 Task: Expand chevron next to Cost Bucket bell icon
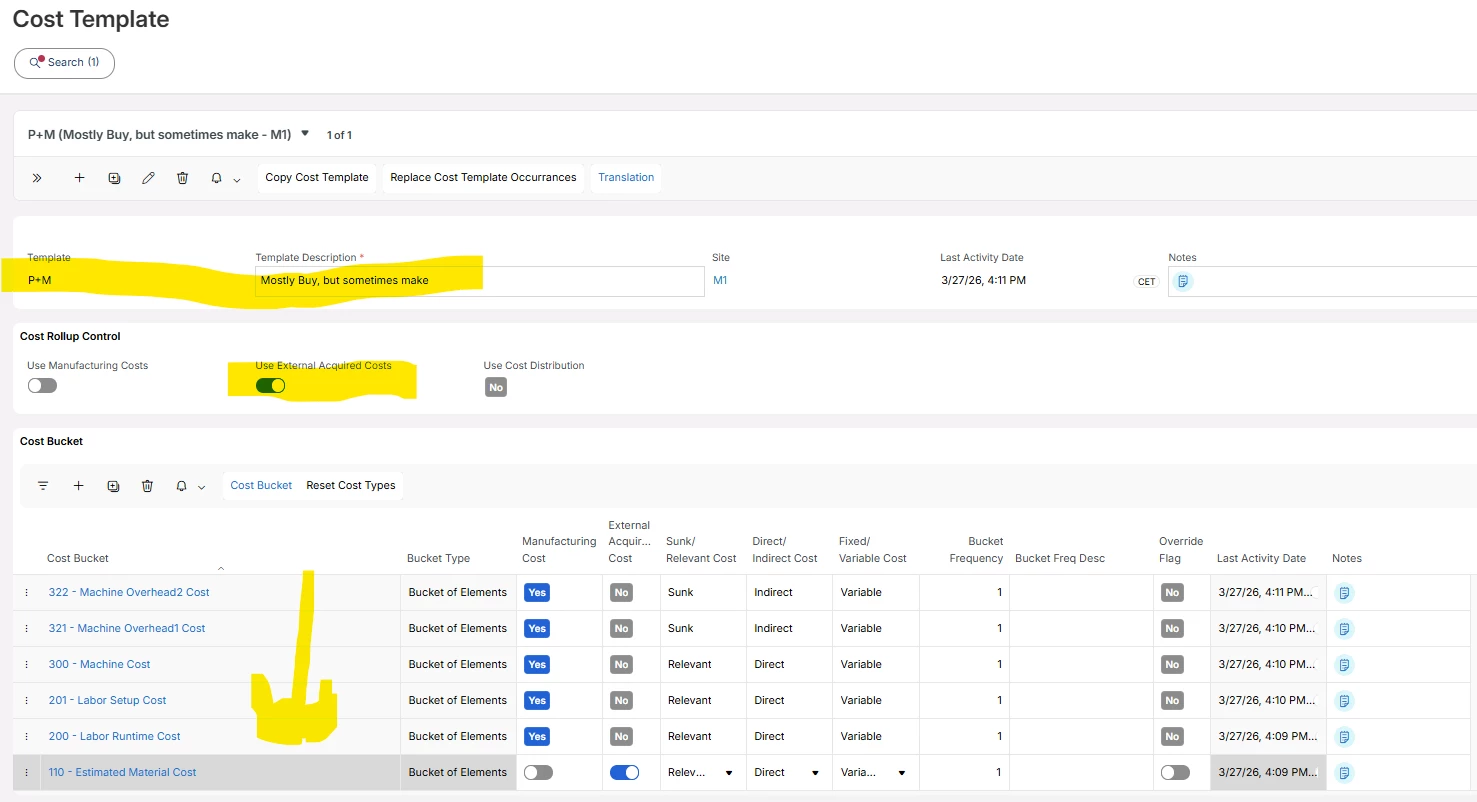click(x=202, y=488)
